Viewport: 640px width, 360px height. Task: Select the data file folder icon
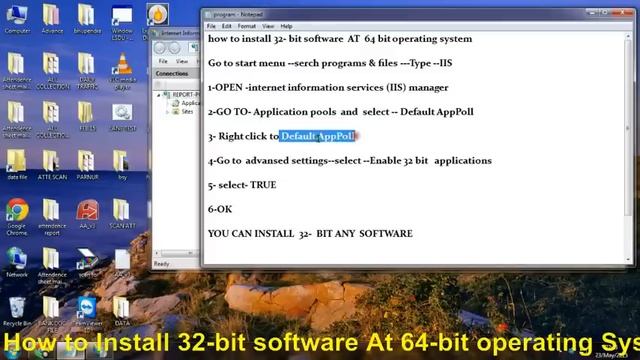tap(17, 164)
